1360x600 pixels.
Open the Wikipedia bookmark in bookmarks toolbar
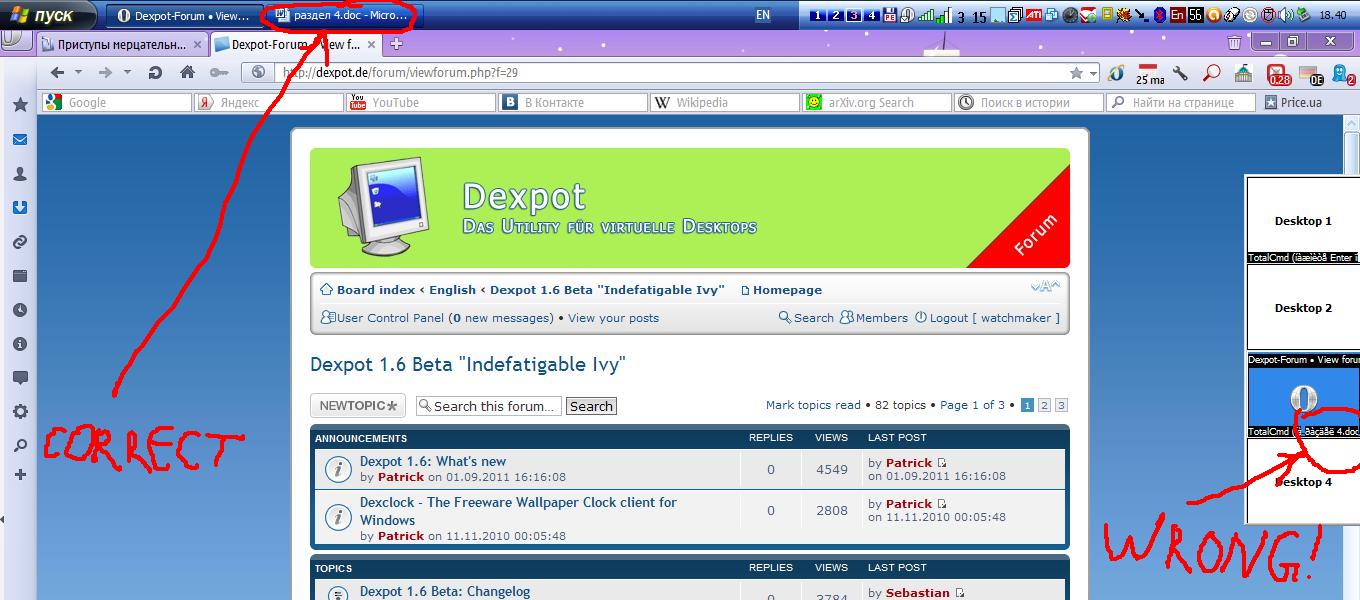(724, 101)
